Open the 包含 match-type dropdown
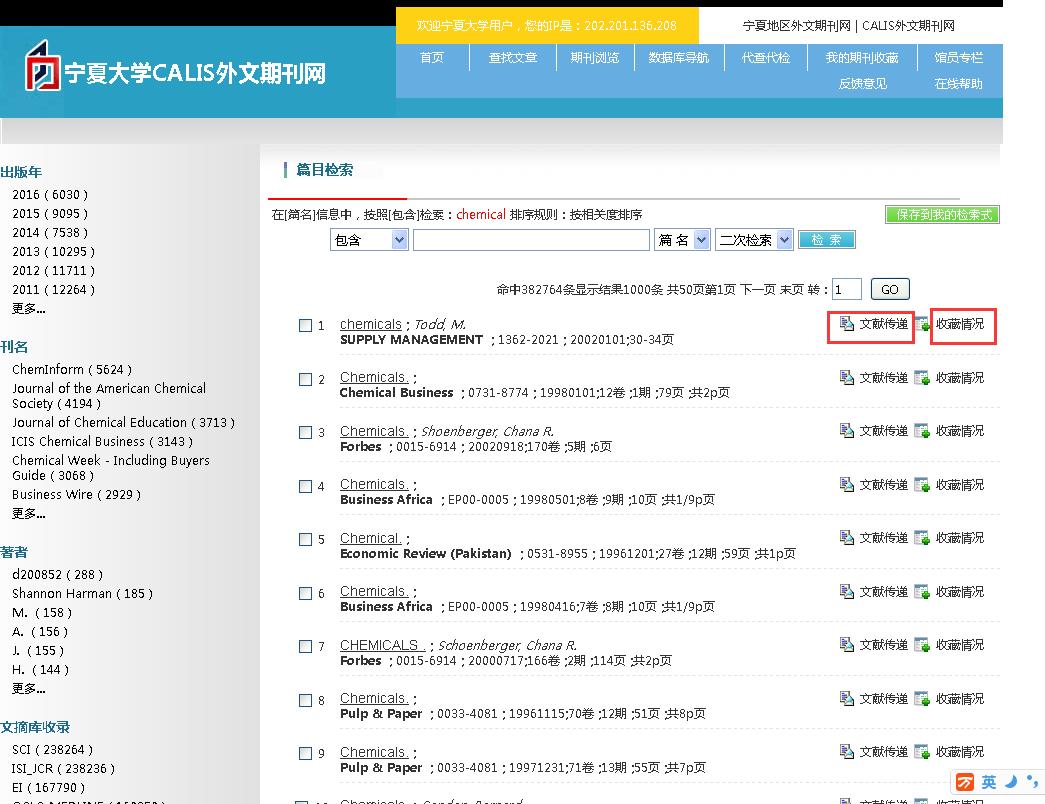 369,240
